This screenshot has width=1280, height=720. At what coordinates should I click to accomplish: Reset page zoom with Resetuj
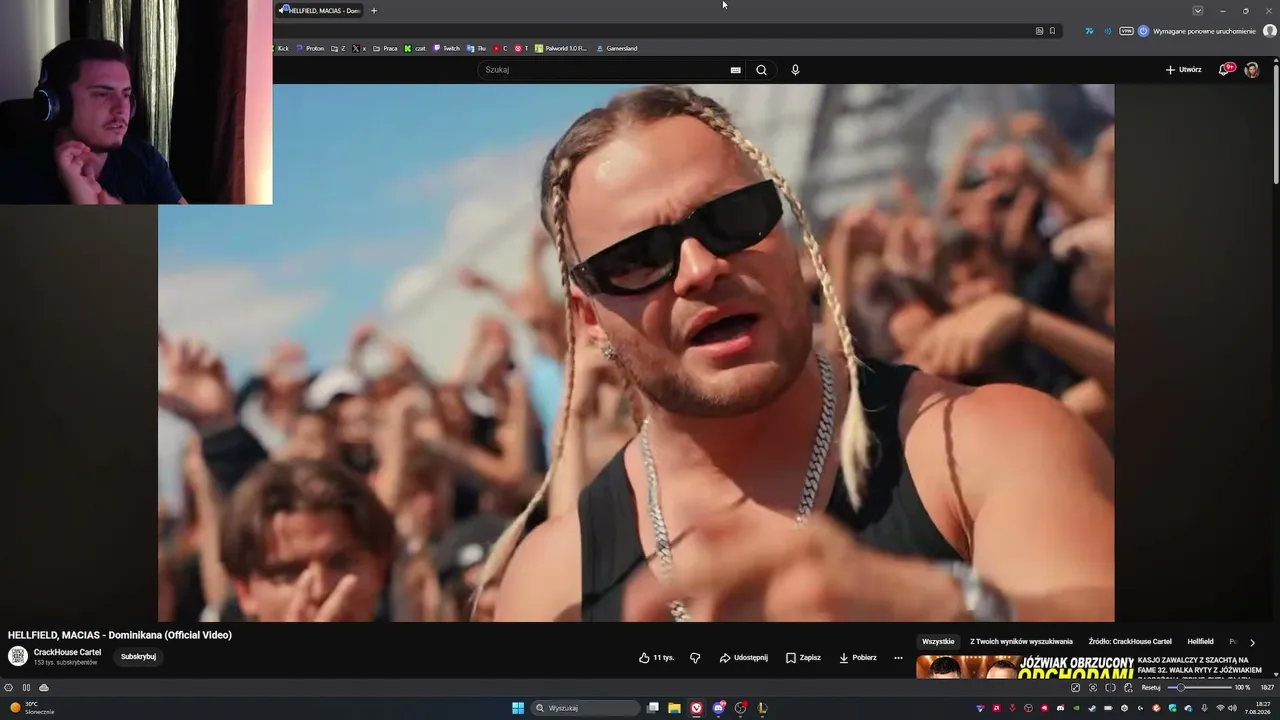[1151, 688]
